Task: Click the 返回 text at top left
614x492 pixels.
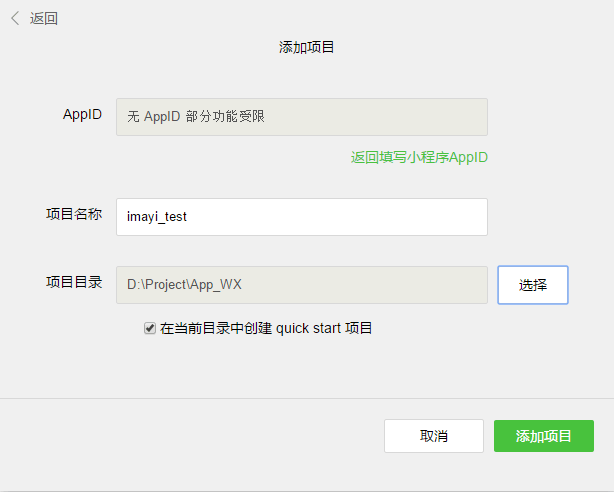Action: tap(44, 18)
